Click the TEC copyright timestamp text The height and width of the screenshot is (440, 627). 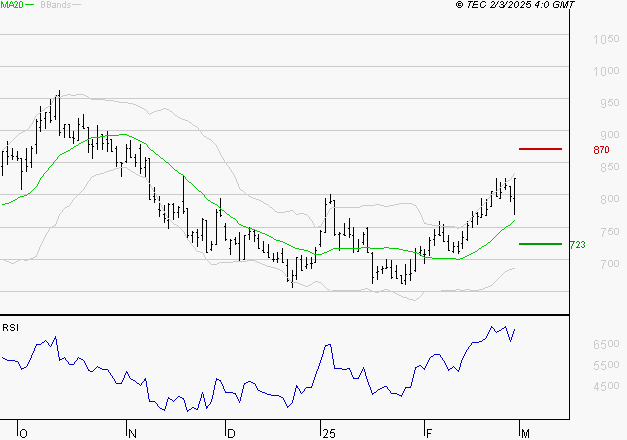(x=515, y=5)
